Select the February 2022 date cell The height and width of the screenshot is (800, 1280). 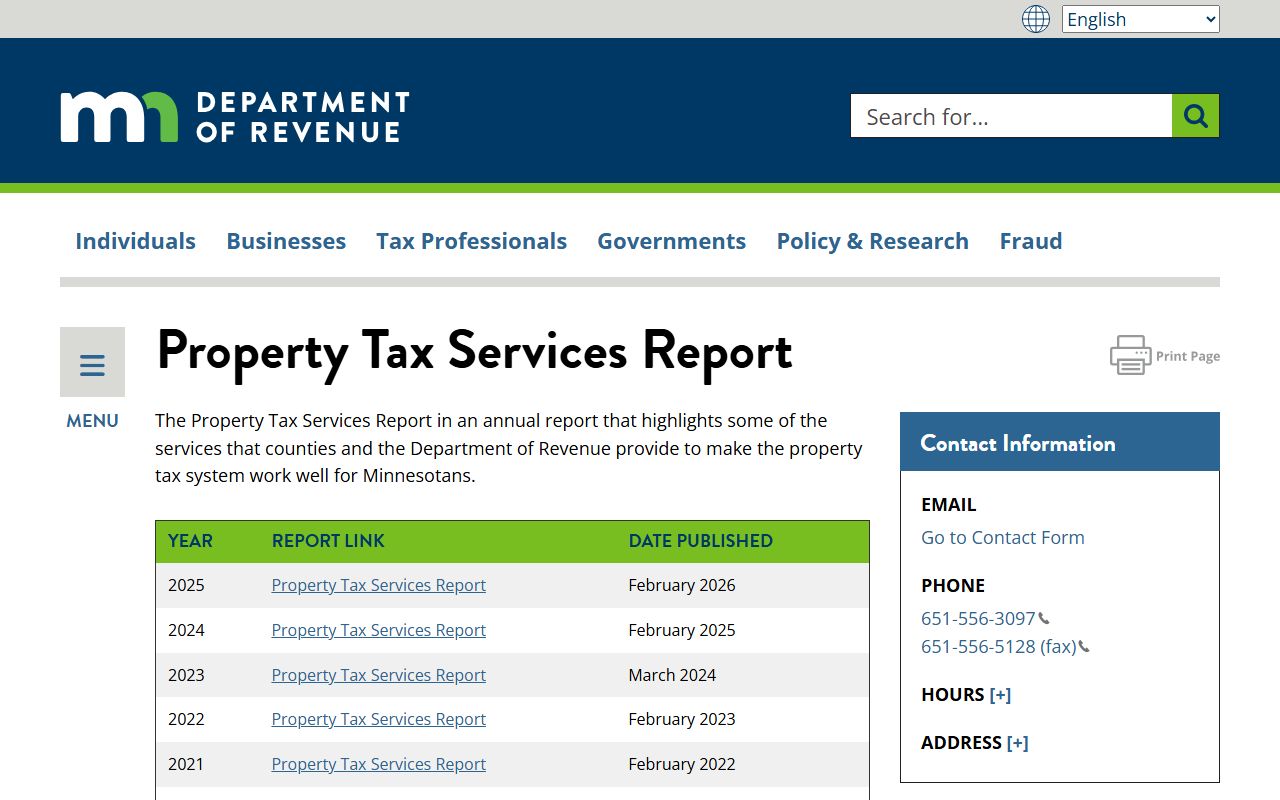[x=681, y=764]
